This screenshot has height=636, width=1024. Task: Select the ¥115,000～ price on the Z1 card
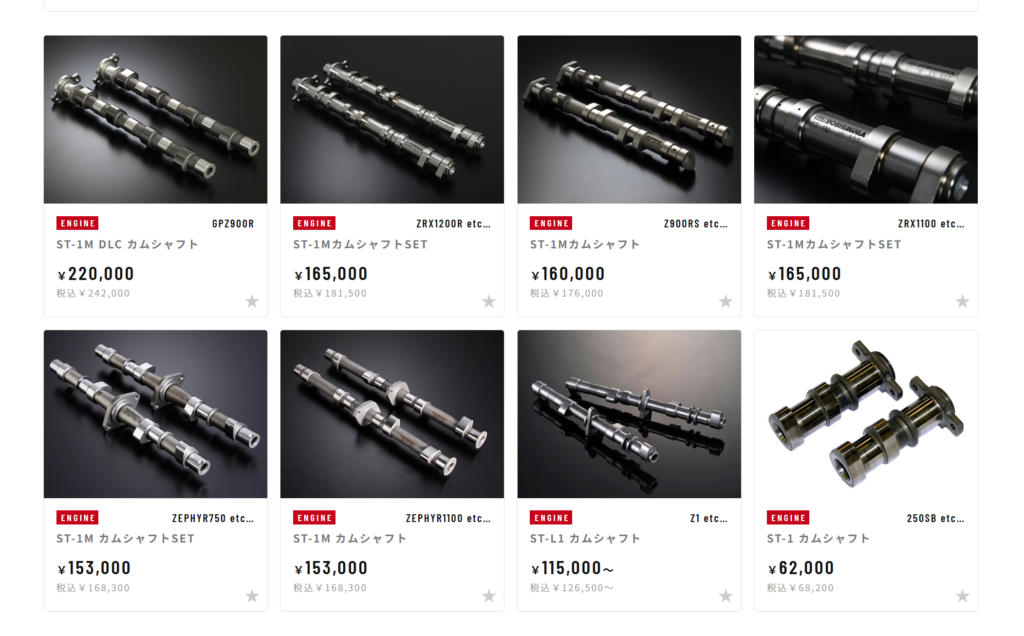pyautogui.click(x=572, y=568)
